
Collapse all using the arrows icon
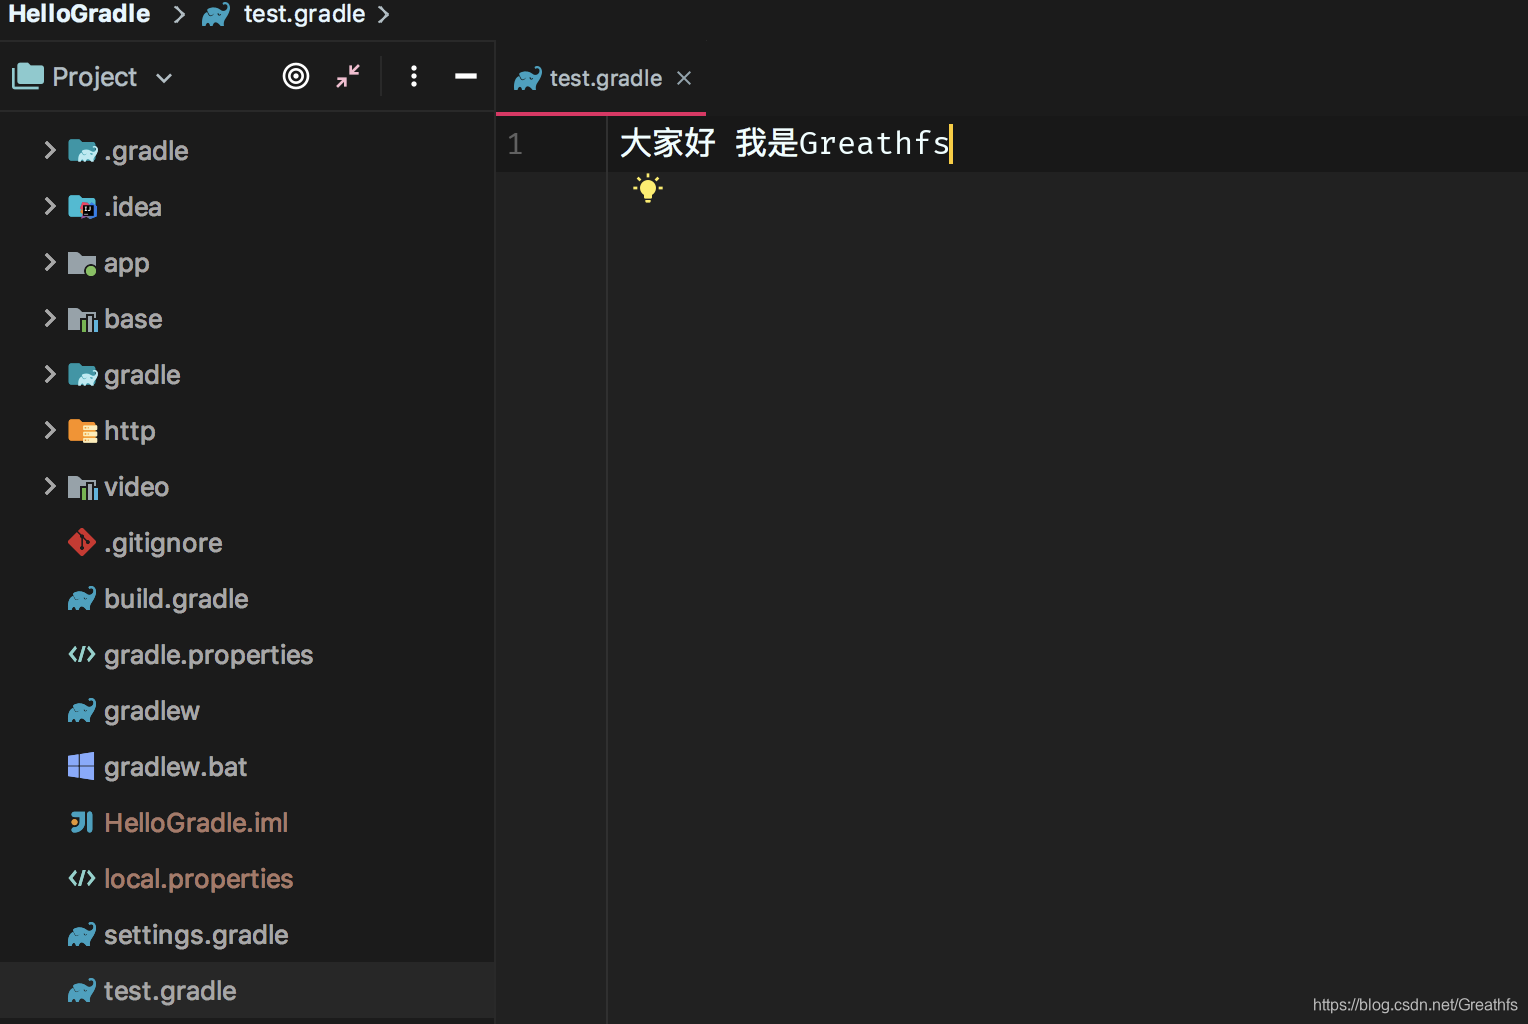[x=348, y=76]
